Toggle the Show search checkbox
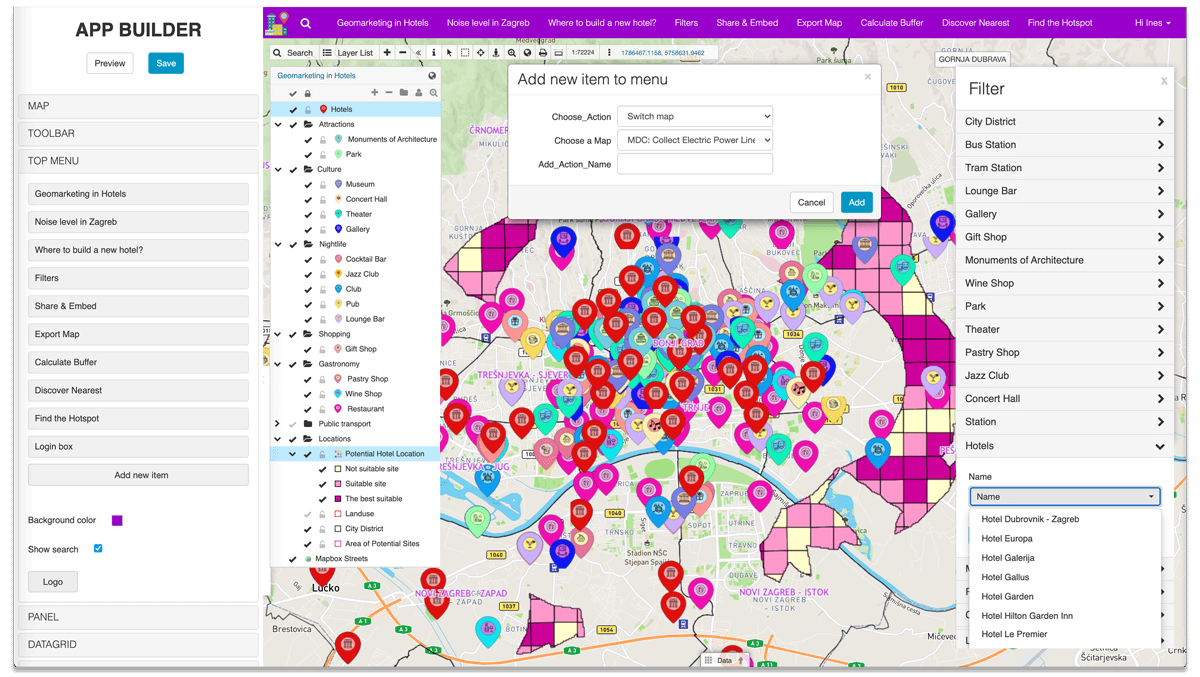 click(98, 549)
